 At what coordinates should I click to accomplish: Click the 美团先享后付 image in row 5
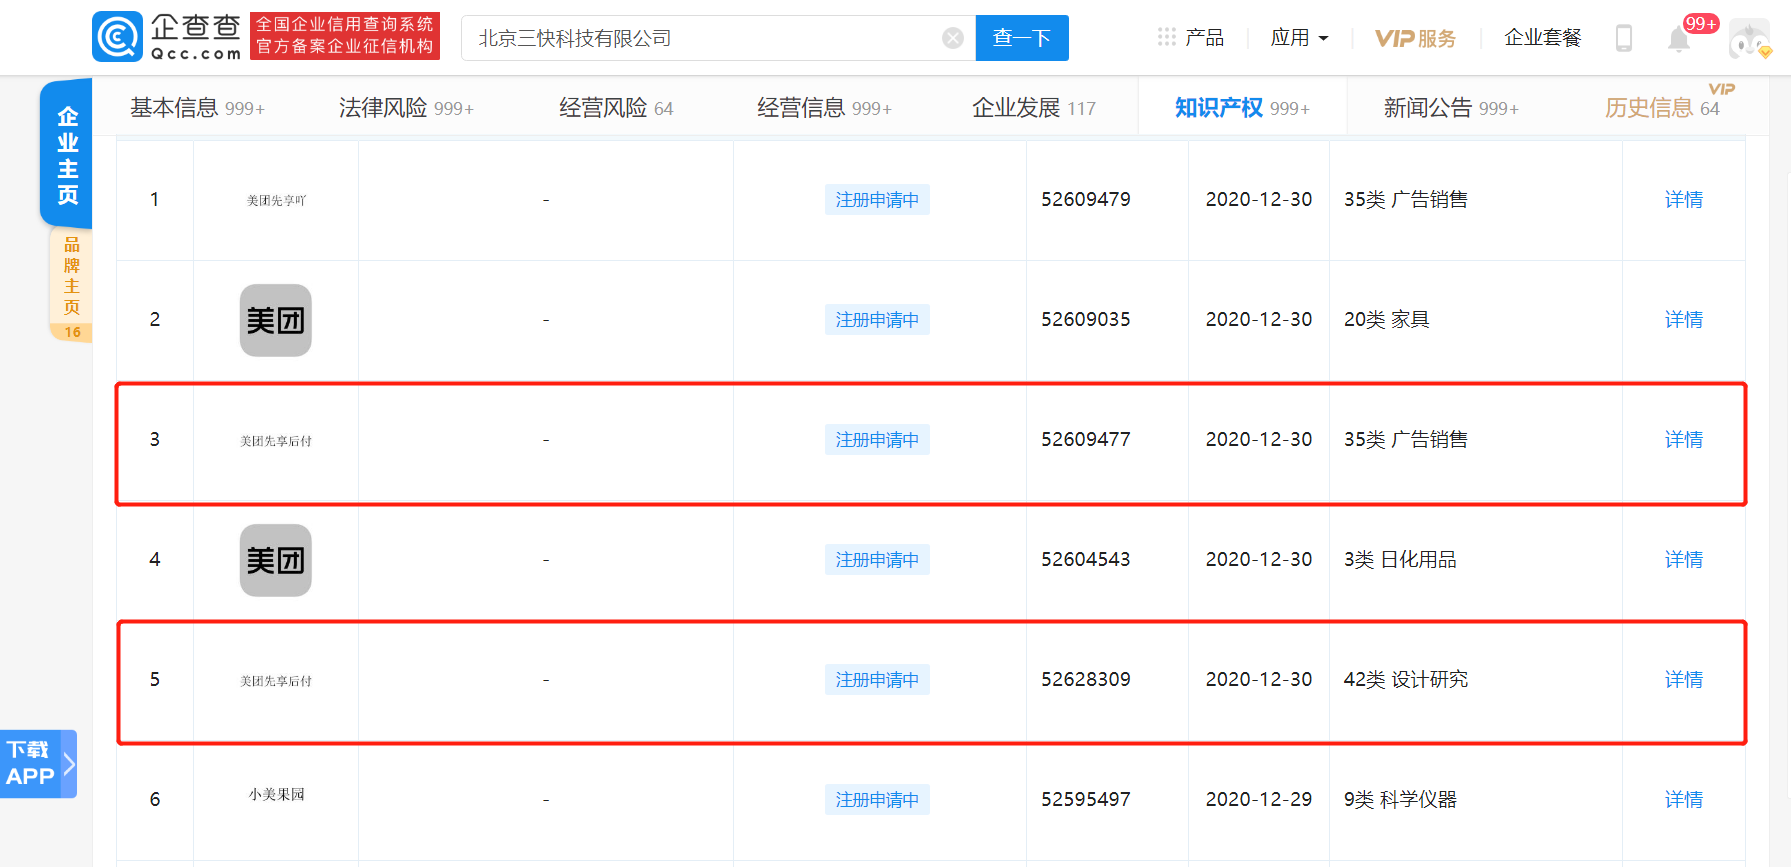tap(276, 681)
